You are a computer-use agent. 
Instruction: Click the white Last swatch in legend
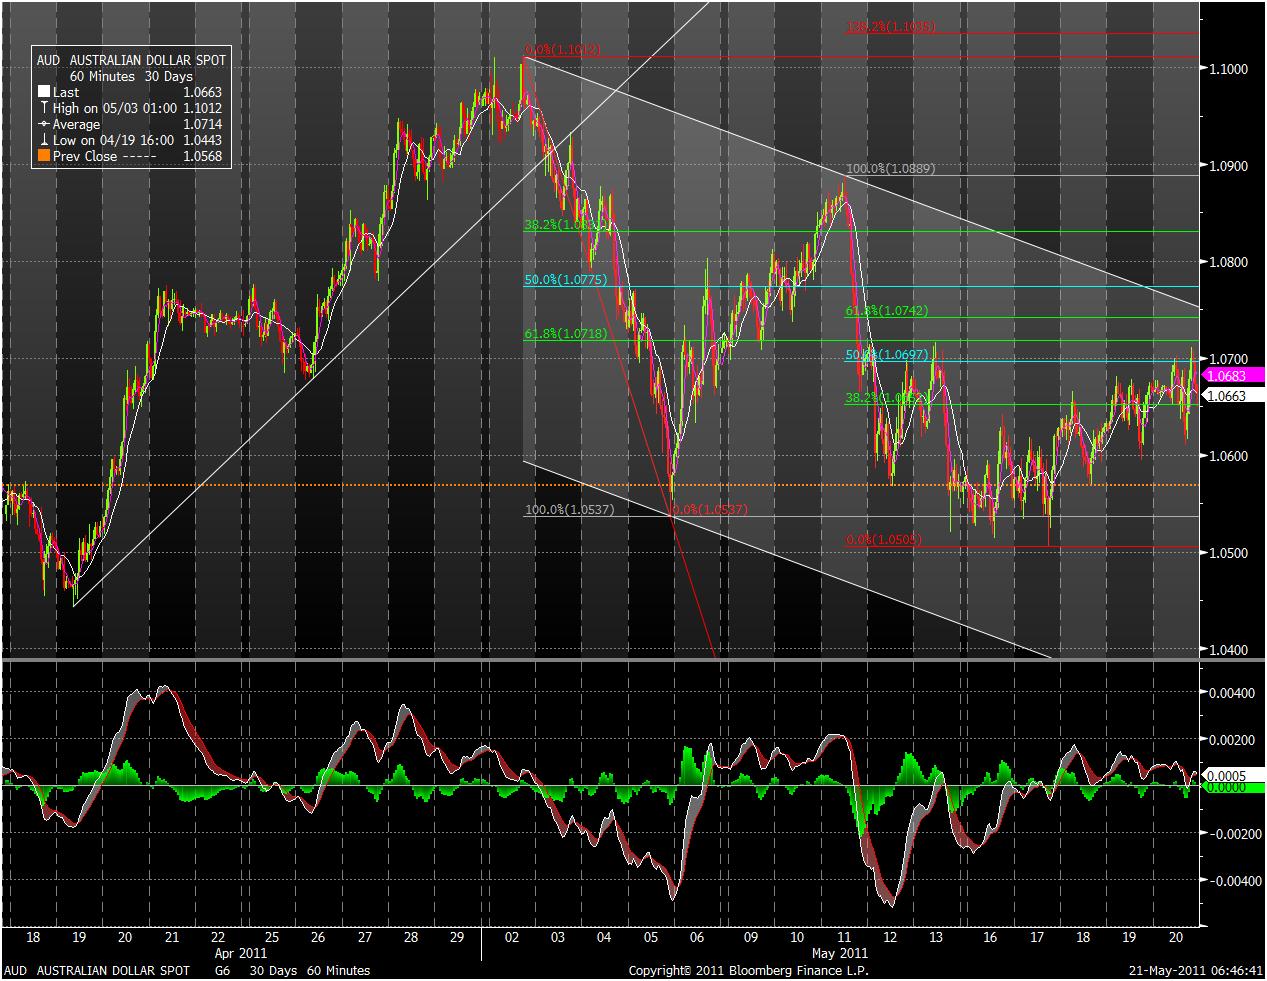(x=44, y=92)
